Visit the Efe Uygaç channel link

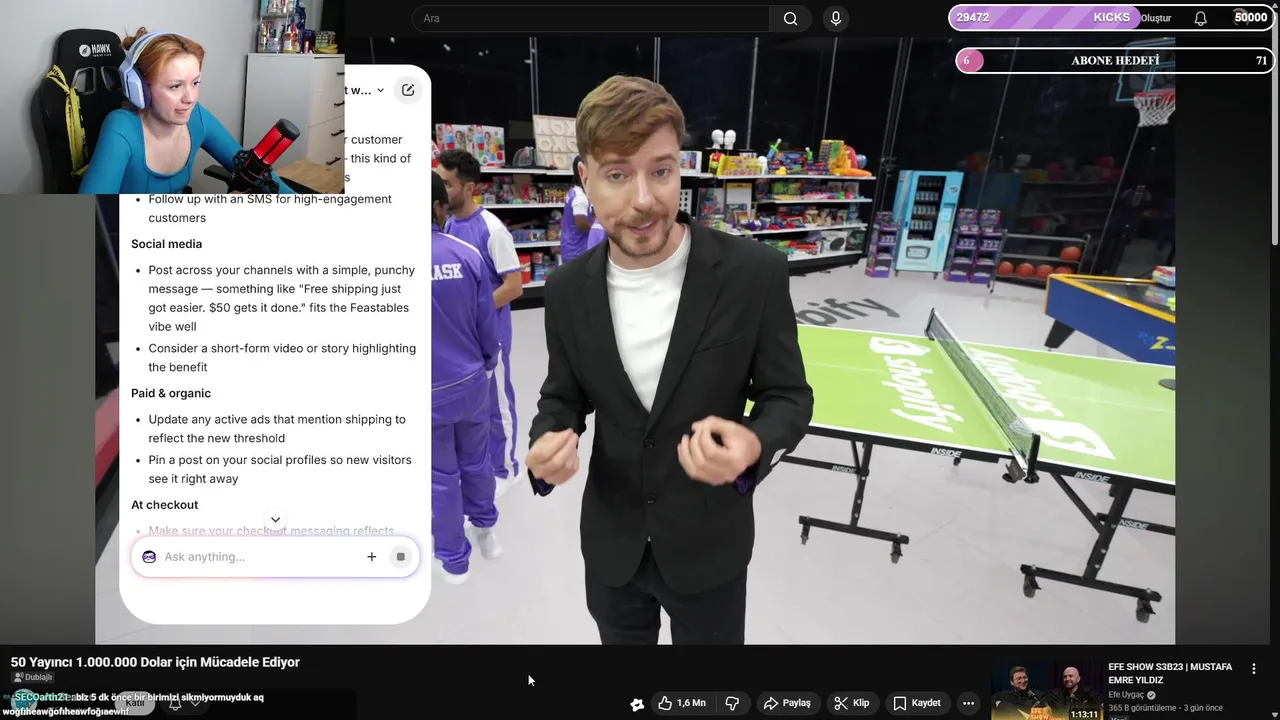pos(1126,695)
